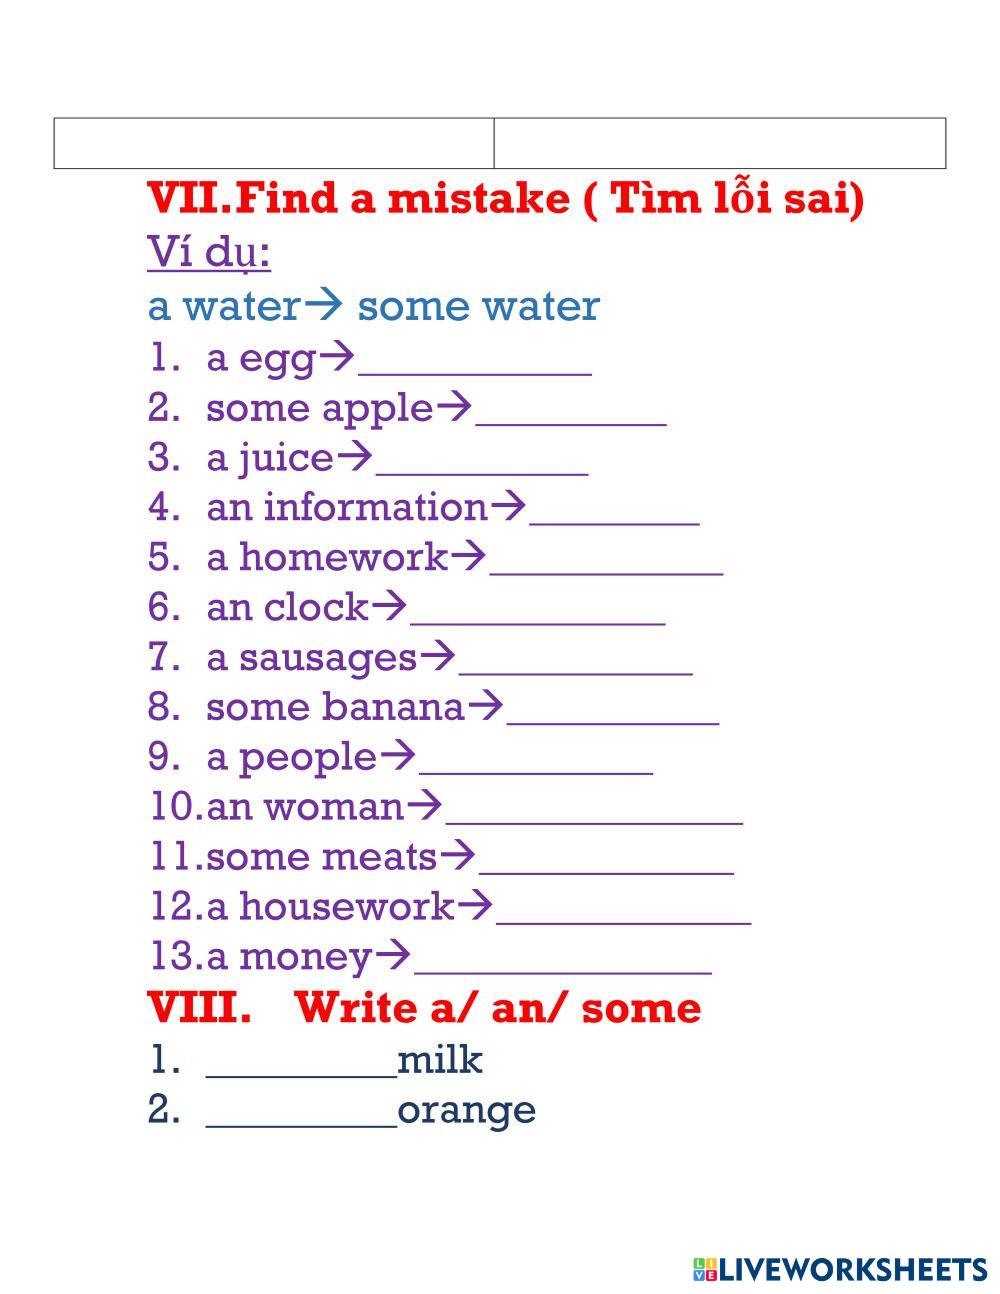Click the top-right empty table cell
Viewport: 1000px width, 1294px height.
coord(720,143)
